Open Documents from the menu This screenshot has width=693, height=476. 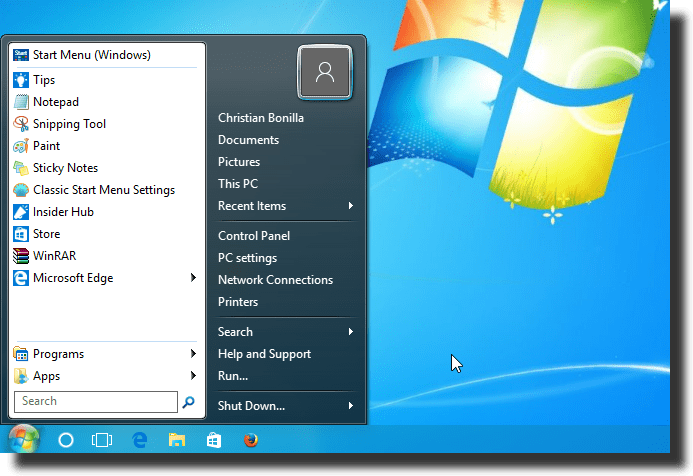pyautogui.click(x=248, y=140)
